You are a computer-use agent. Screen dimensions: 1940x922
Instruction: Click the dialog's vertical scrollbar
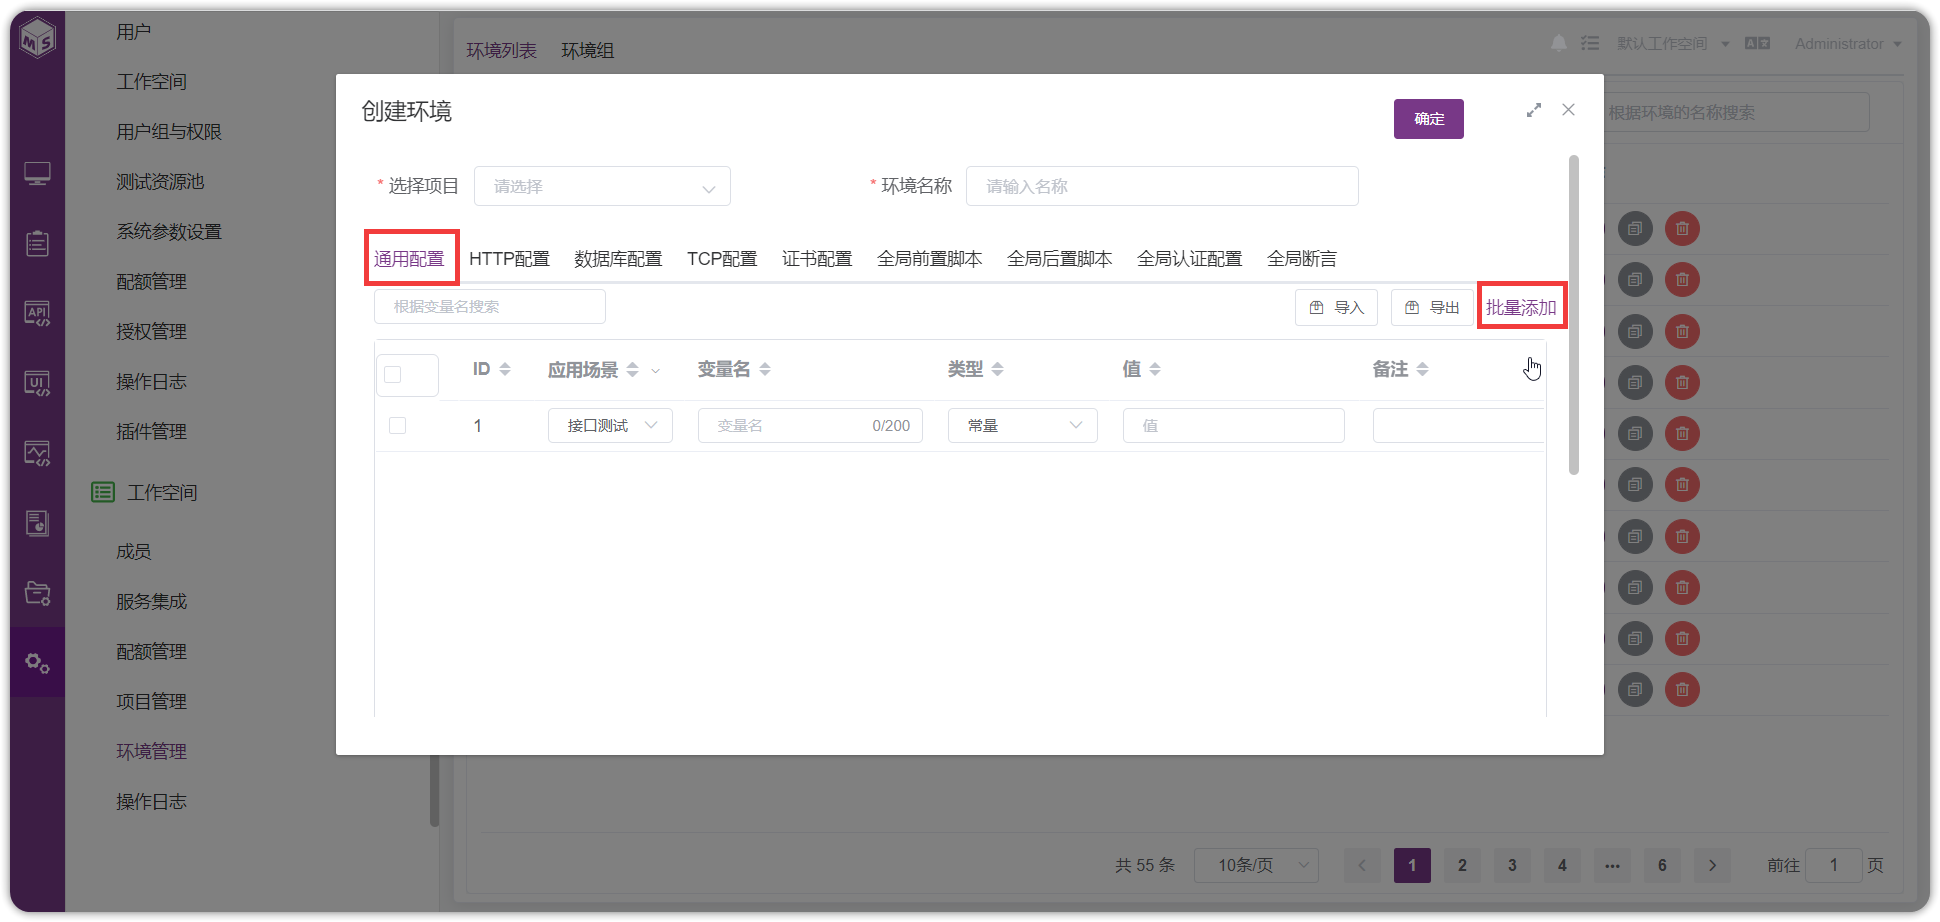click(x=1574, y=315)
